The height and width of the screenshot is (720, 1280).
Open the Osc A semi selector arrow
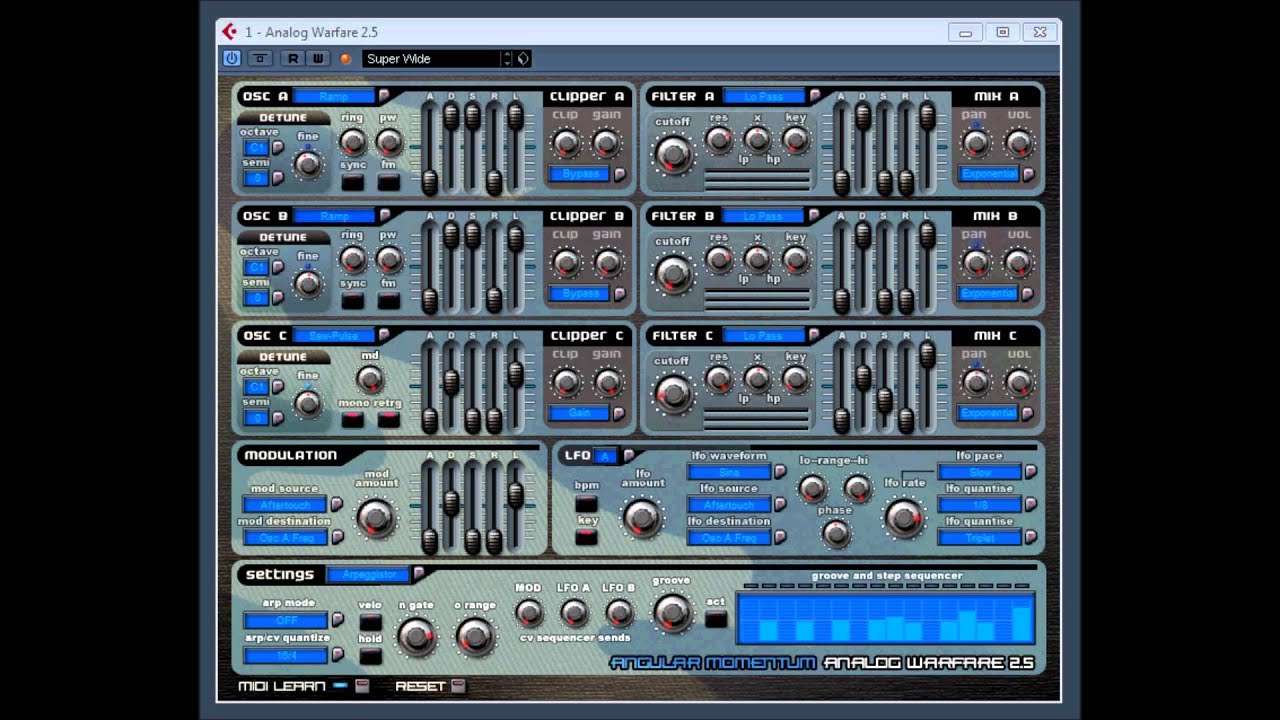click(278, 179)
